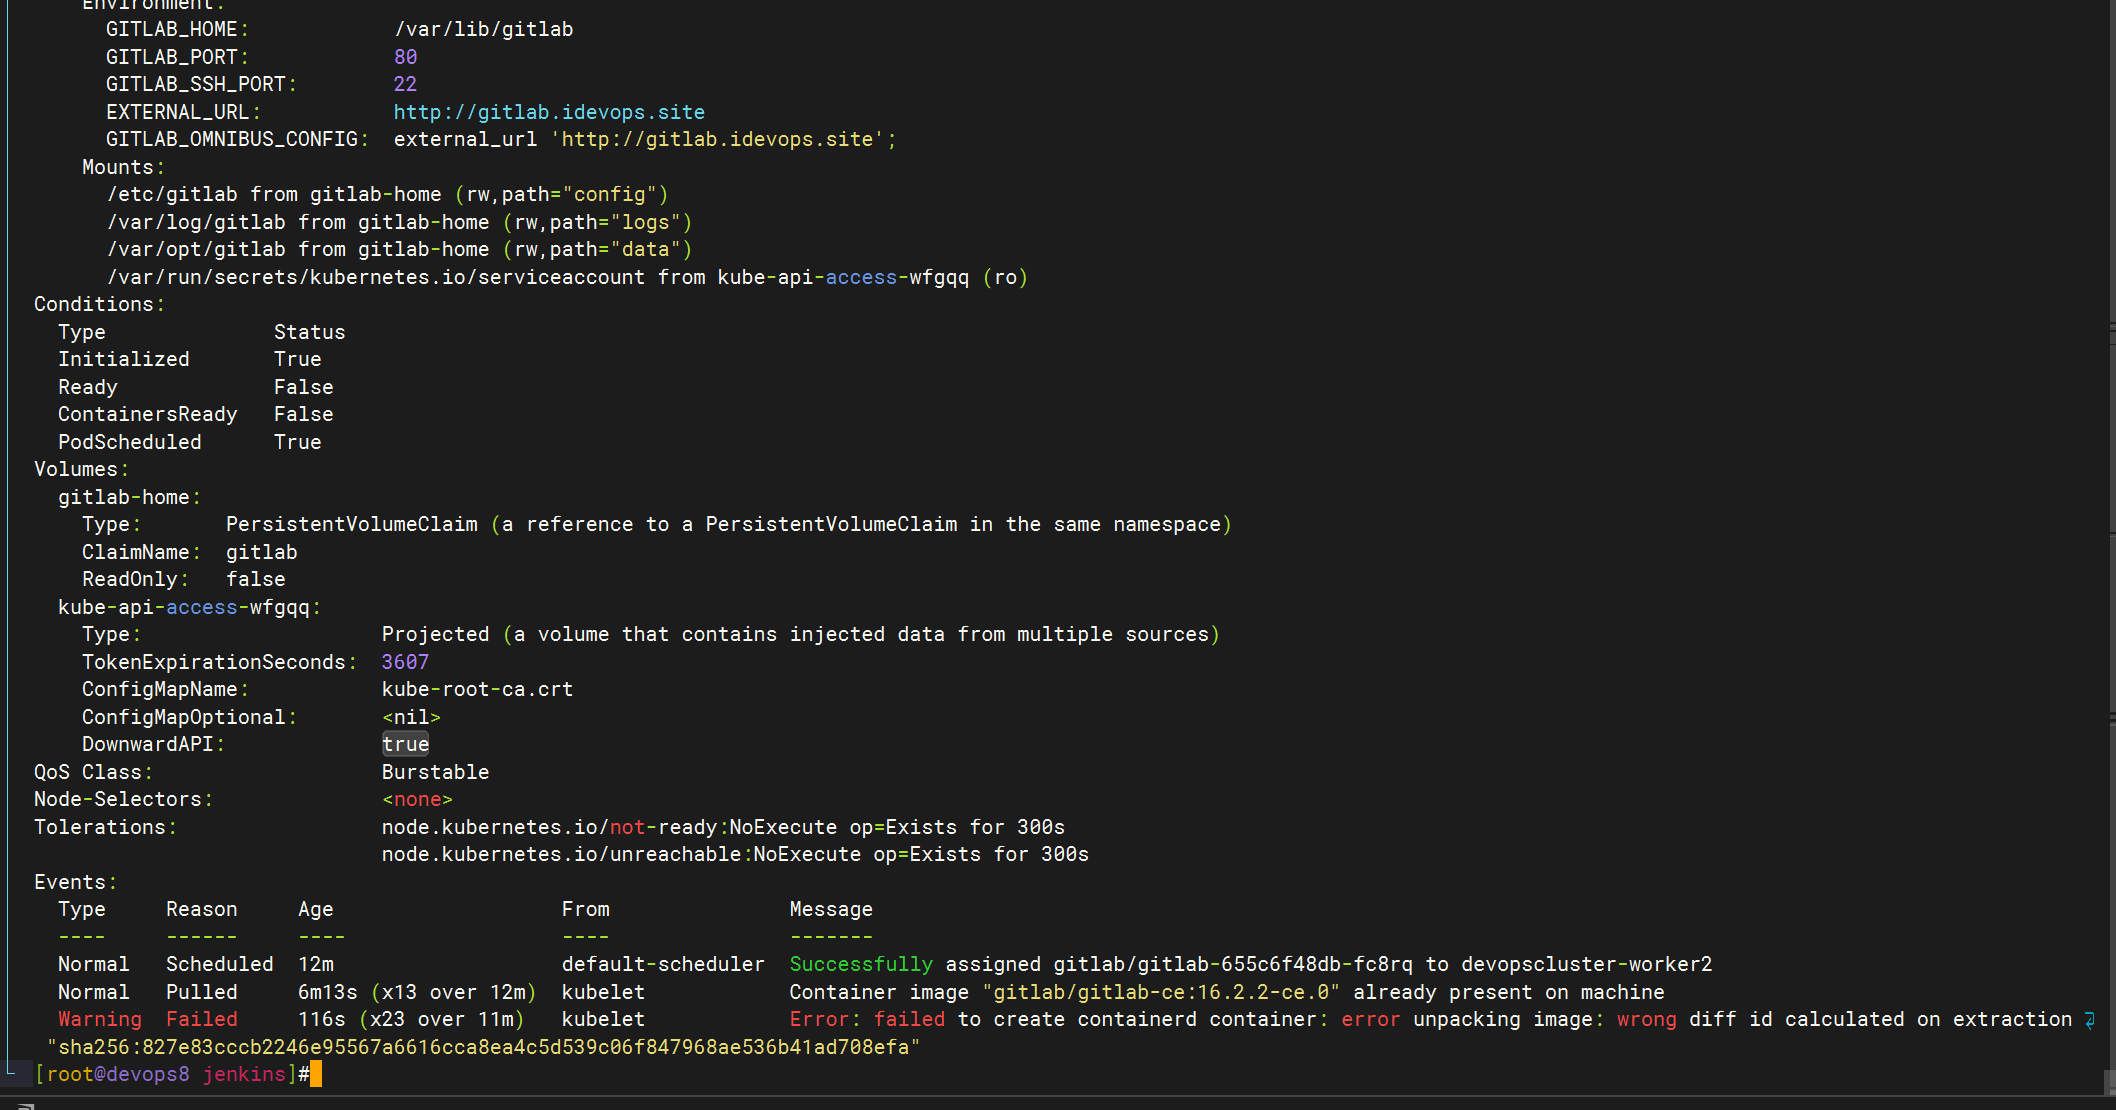Image resolution: width=2116 pixels, height=1110 pixels.
Task: Click the EXTERNAL_URL link http://gitlab.idevops.site
Action: pos(549,112)
